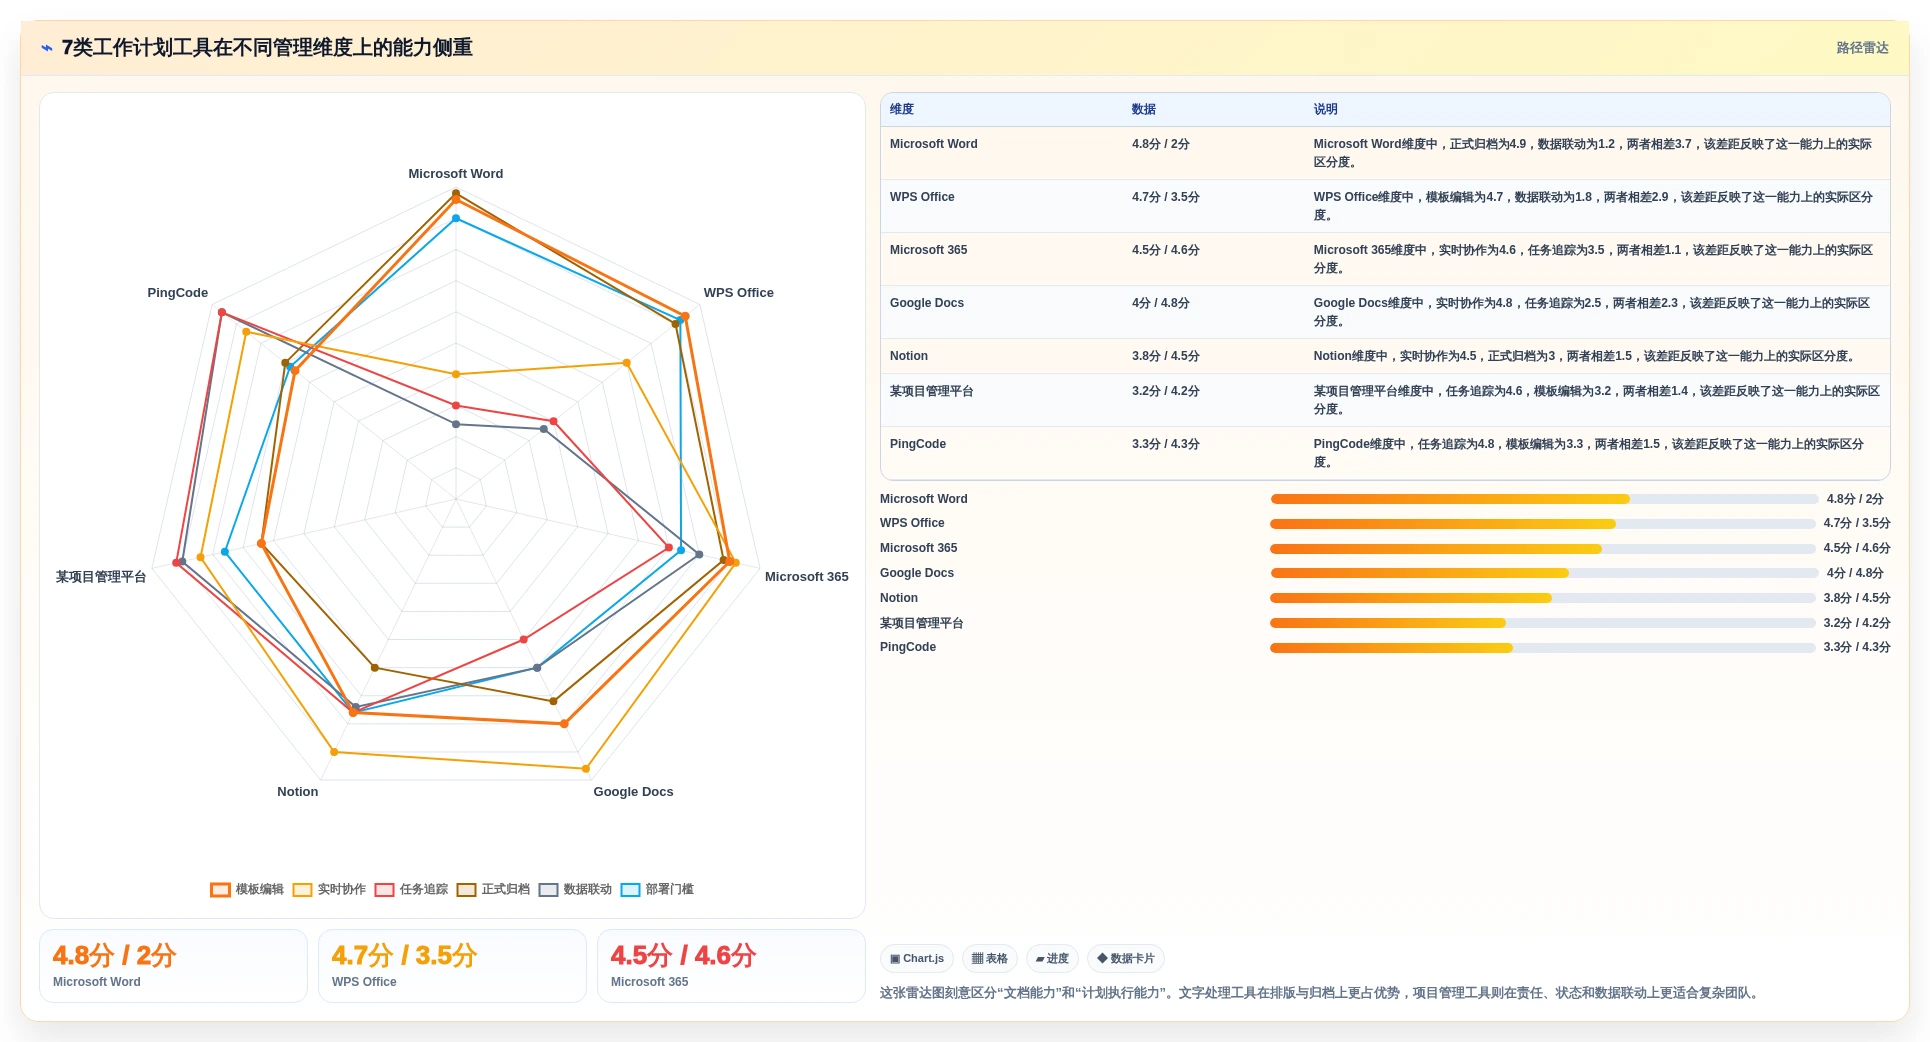Select the WPS Office table row name
The height and width of the screenshot is (1042, 1930).
pos(922,197)
